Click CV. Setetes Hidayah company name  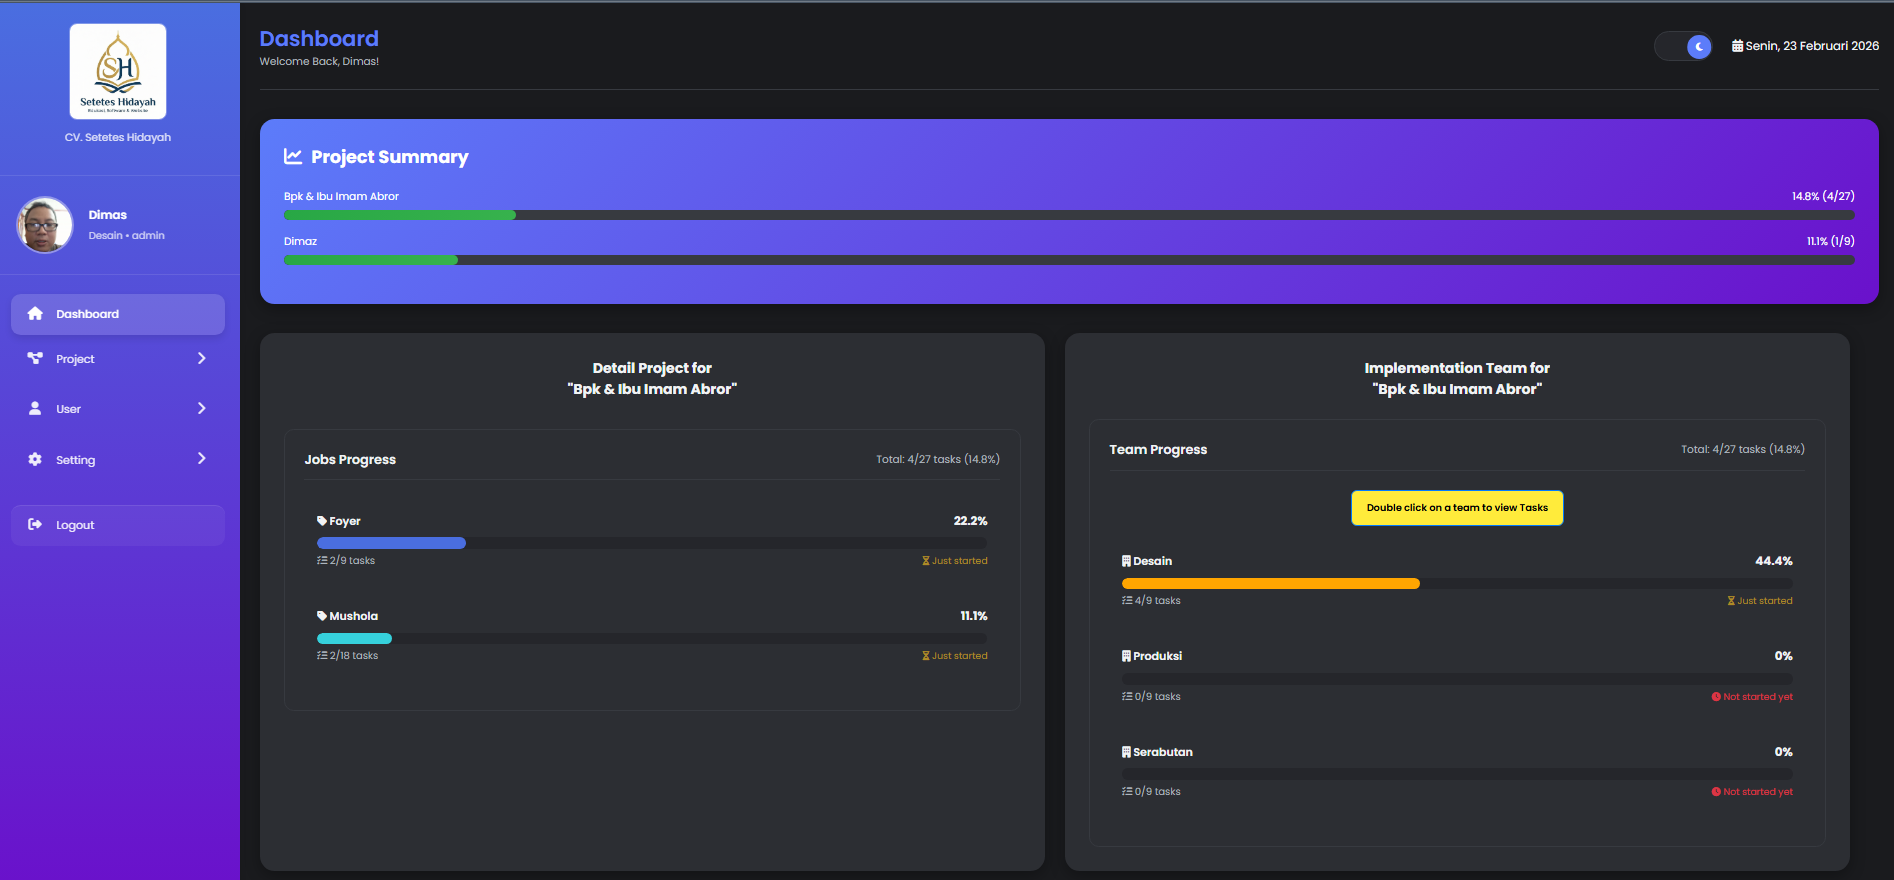[118, 137]
